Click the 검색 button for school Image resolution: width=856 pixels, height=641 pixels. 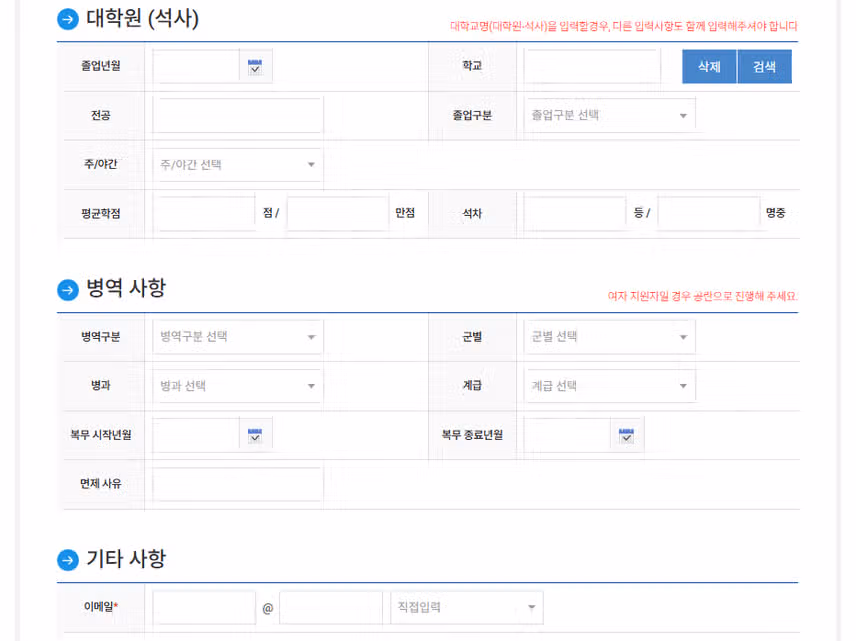764,67
